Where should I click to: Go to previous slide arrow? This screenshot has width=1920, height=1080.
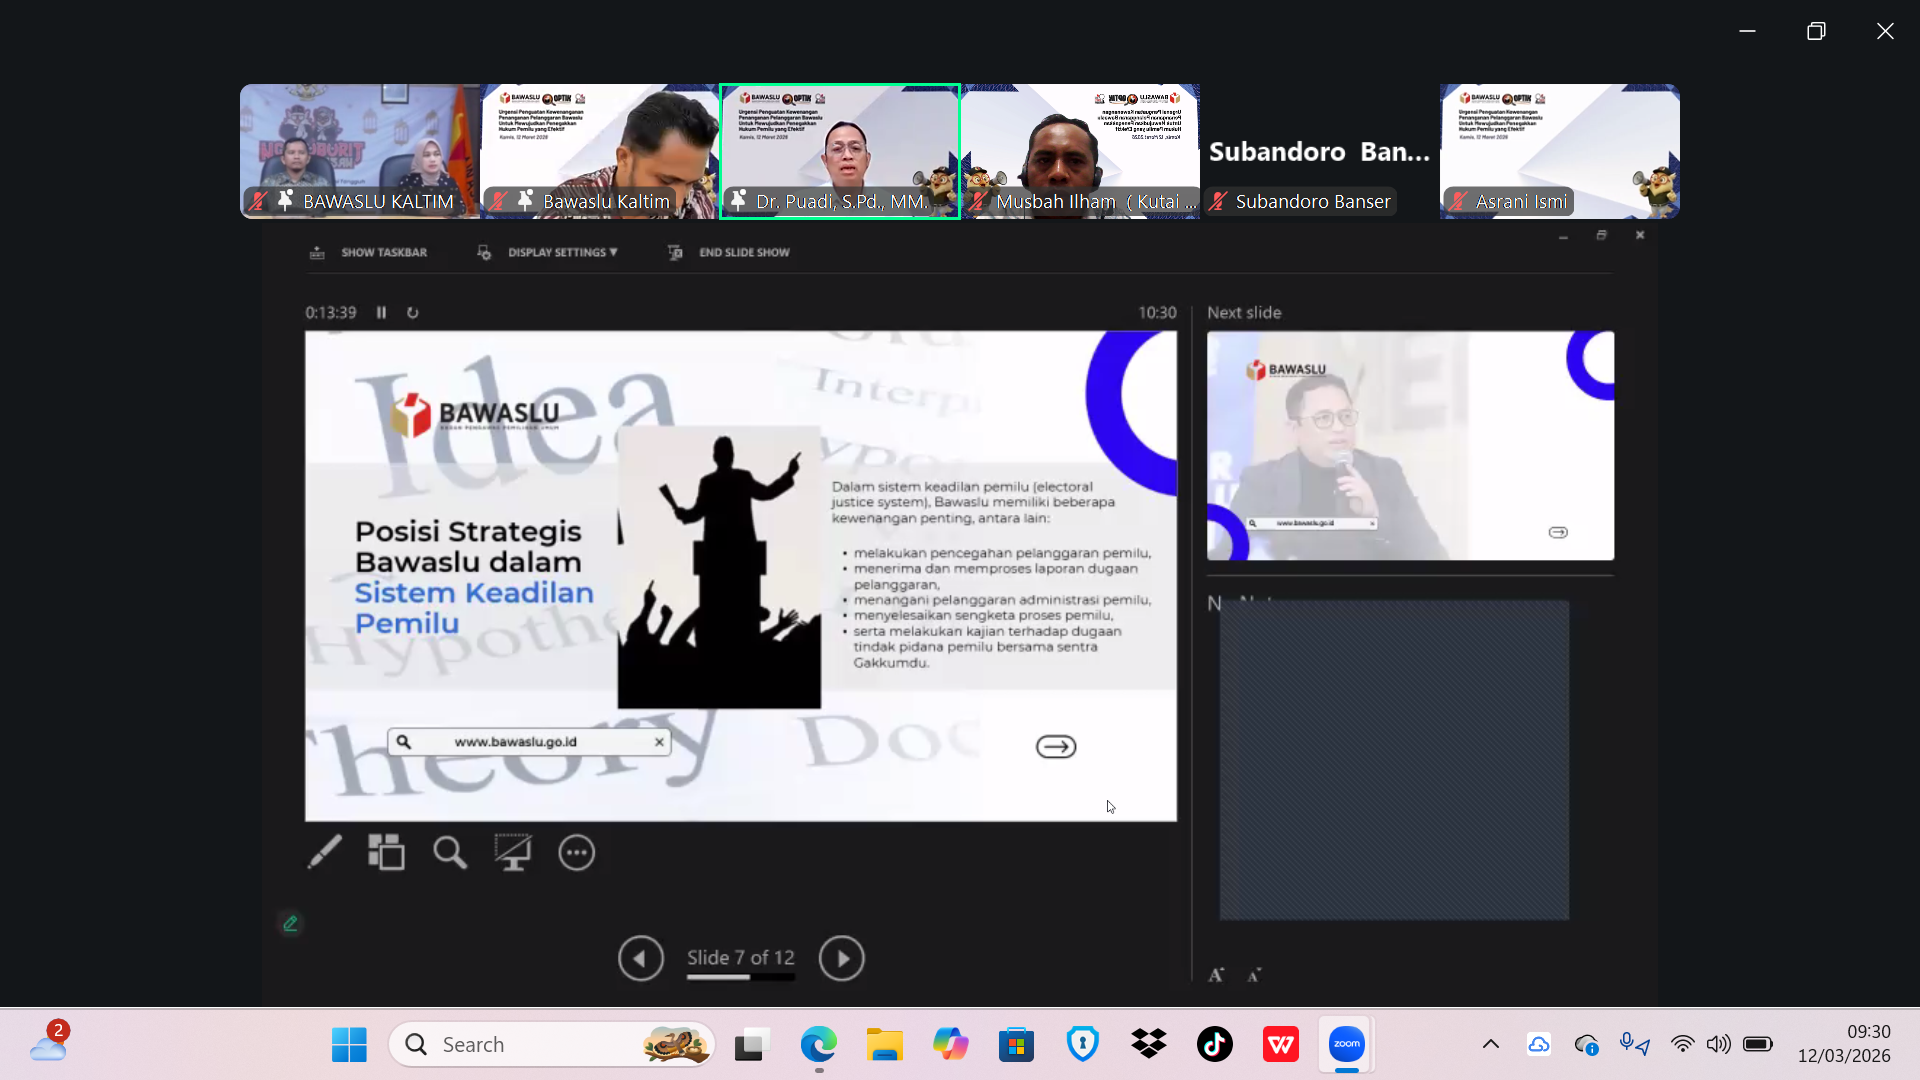(640, 958)
